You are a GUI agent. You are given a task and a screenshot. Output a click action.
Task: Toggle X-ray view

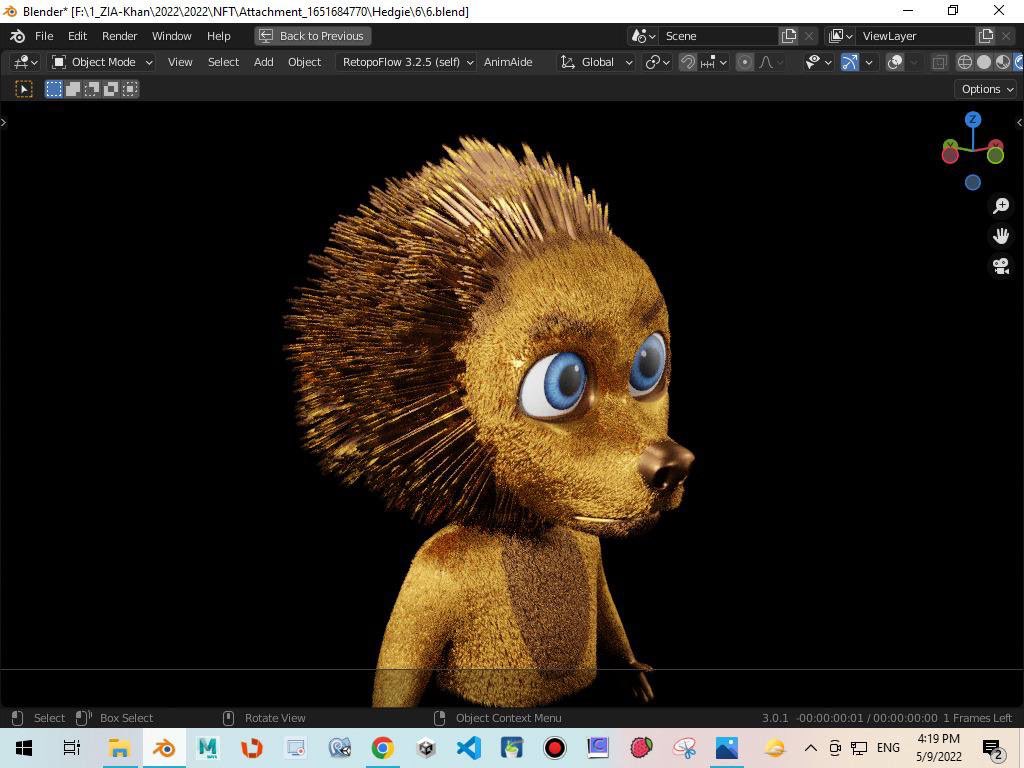[939, 62]
